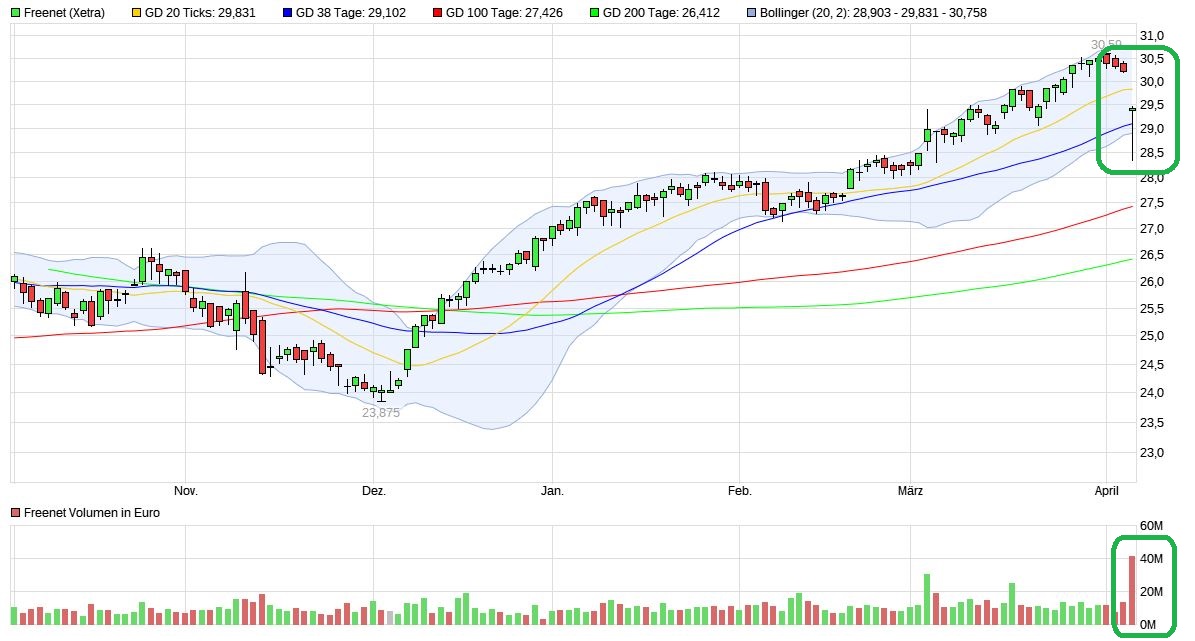
Task: Click the tallest red volume bar in April
Action: tap(1132, 591)
